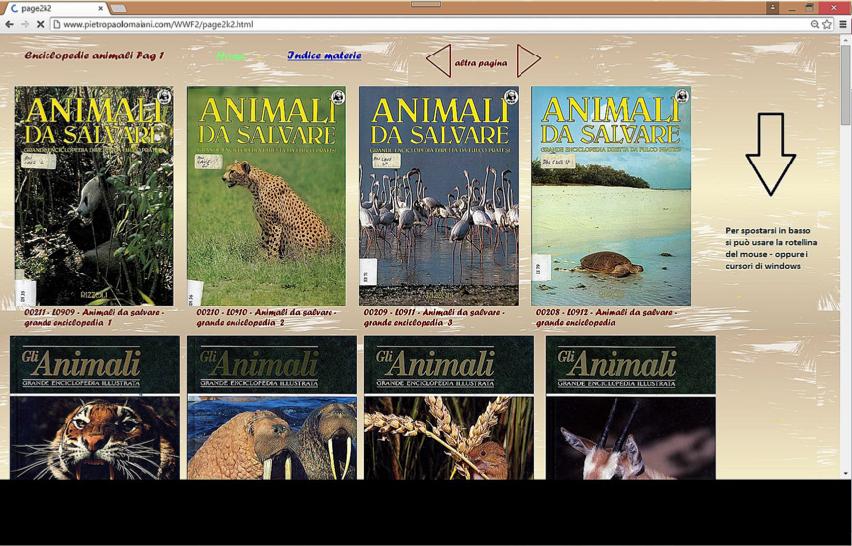Screen dimensions: 852x546
Task: Click the vertical scrollbar thumb
Action: click(x=846, y=85)
